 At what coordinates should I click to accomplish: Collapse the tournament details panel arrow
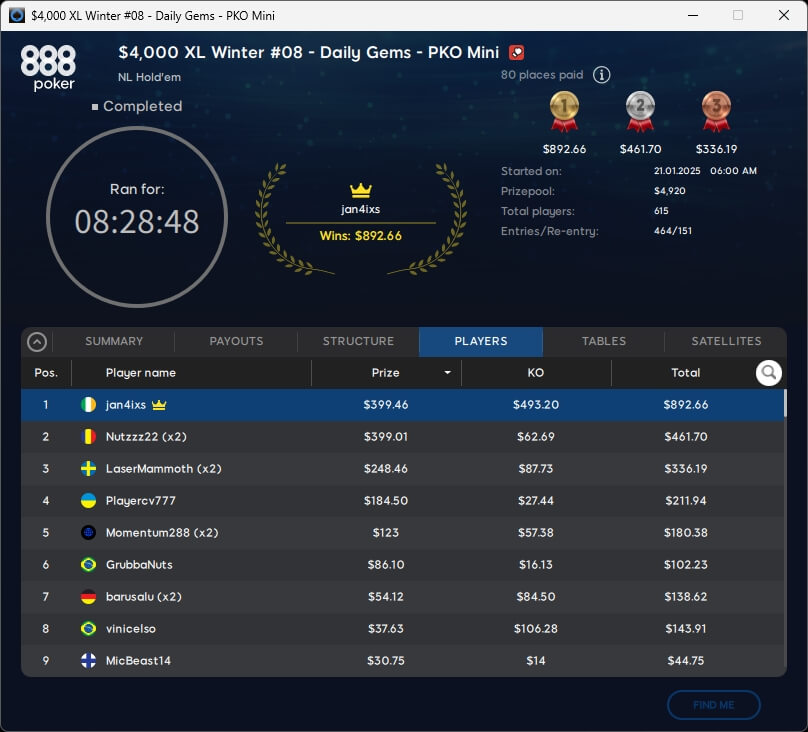tap(37, 342)
